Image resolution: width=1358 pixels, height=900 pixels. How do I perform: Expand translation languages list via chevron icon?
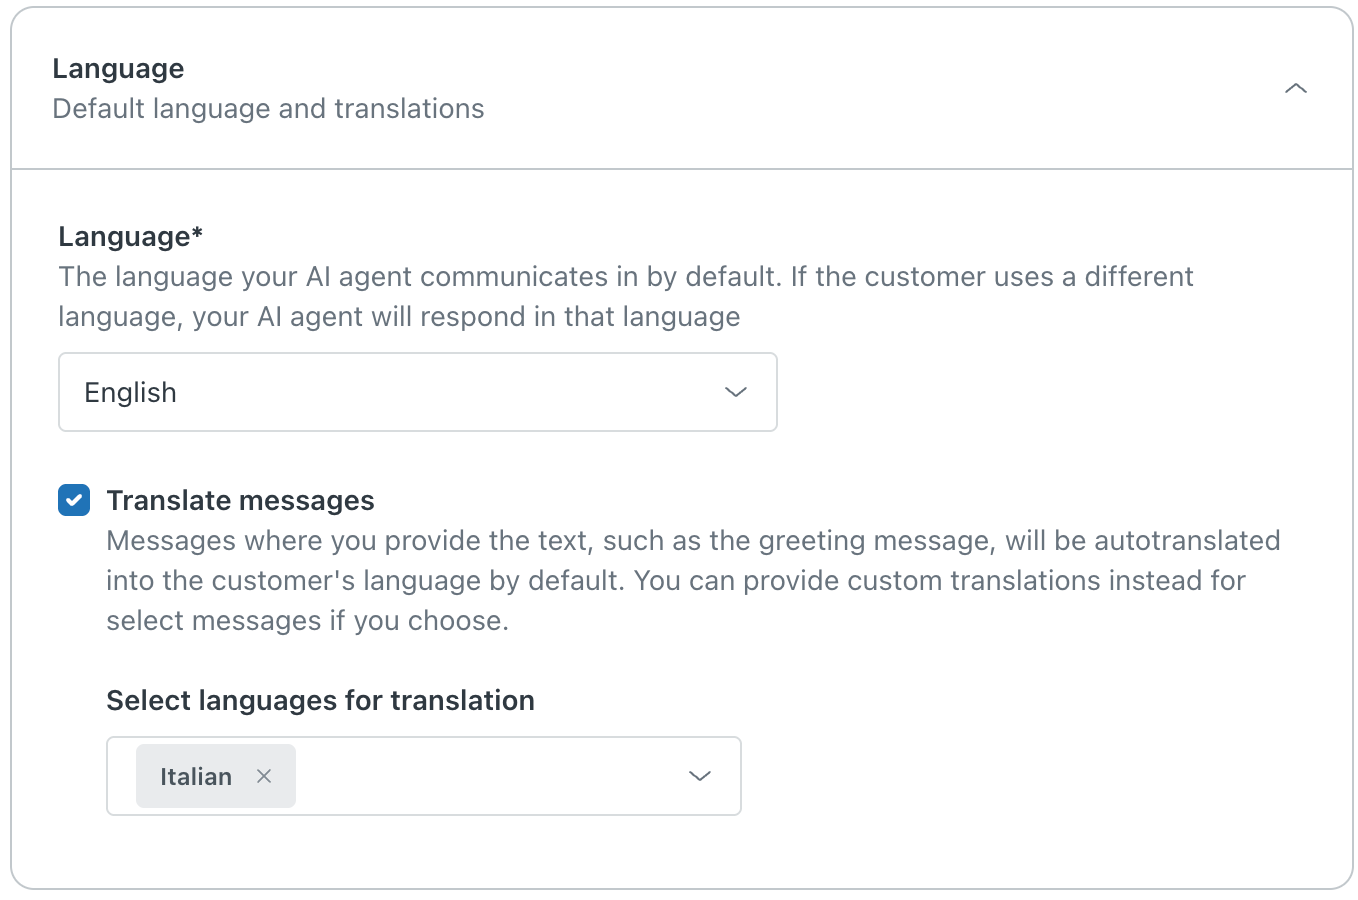(700, 776)
